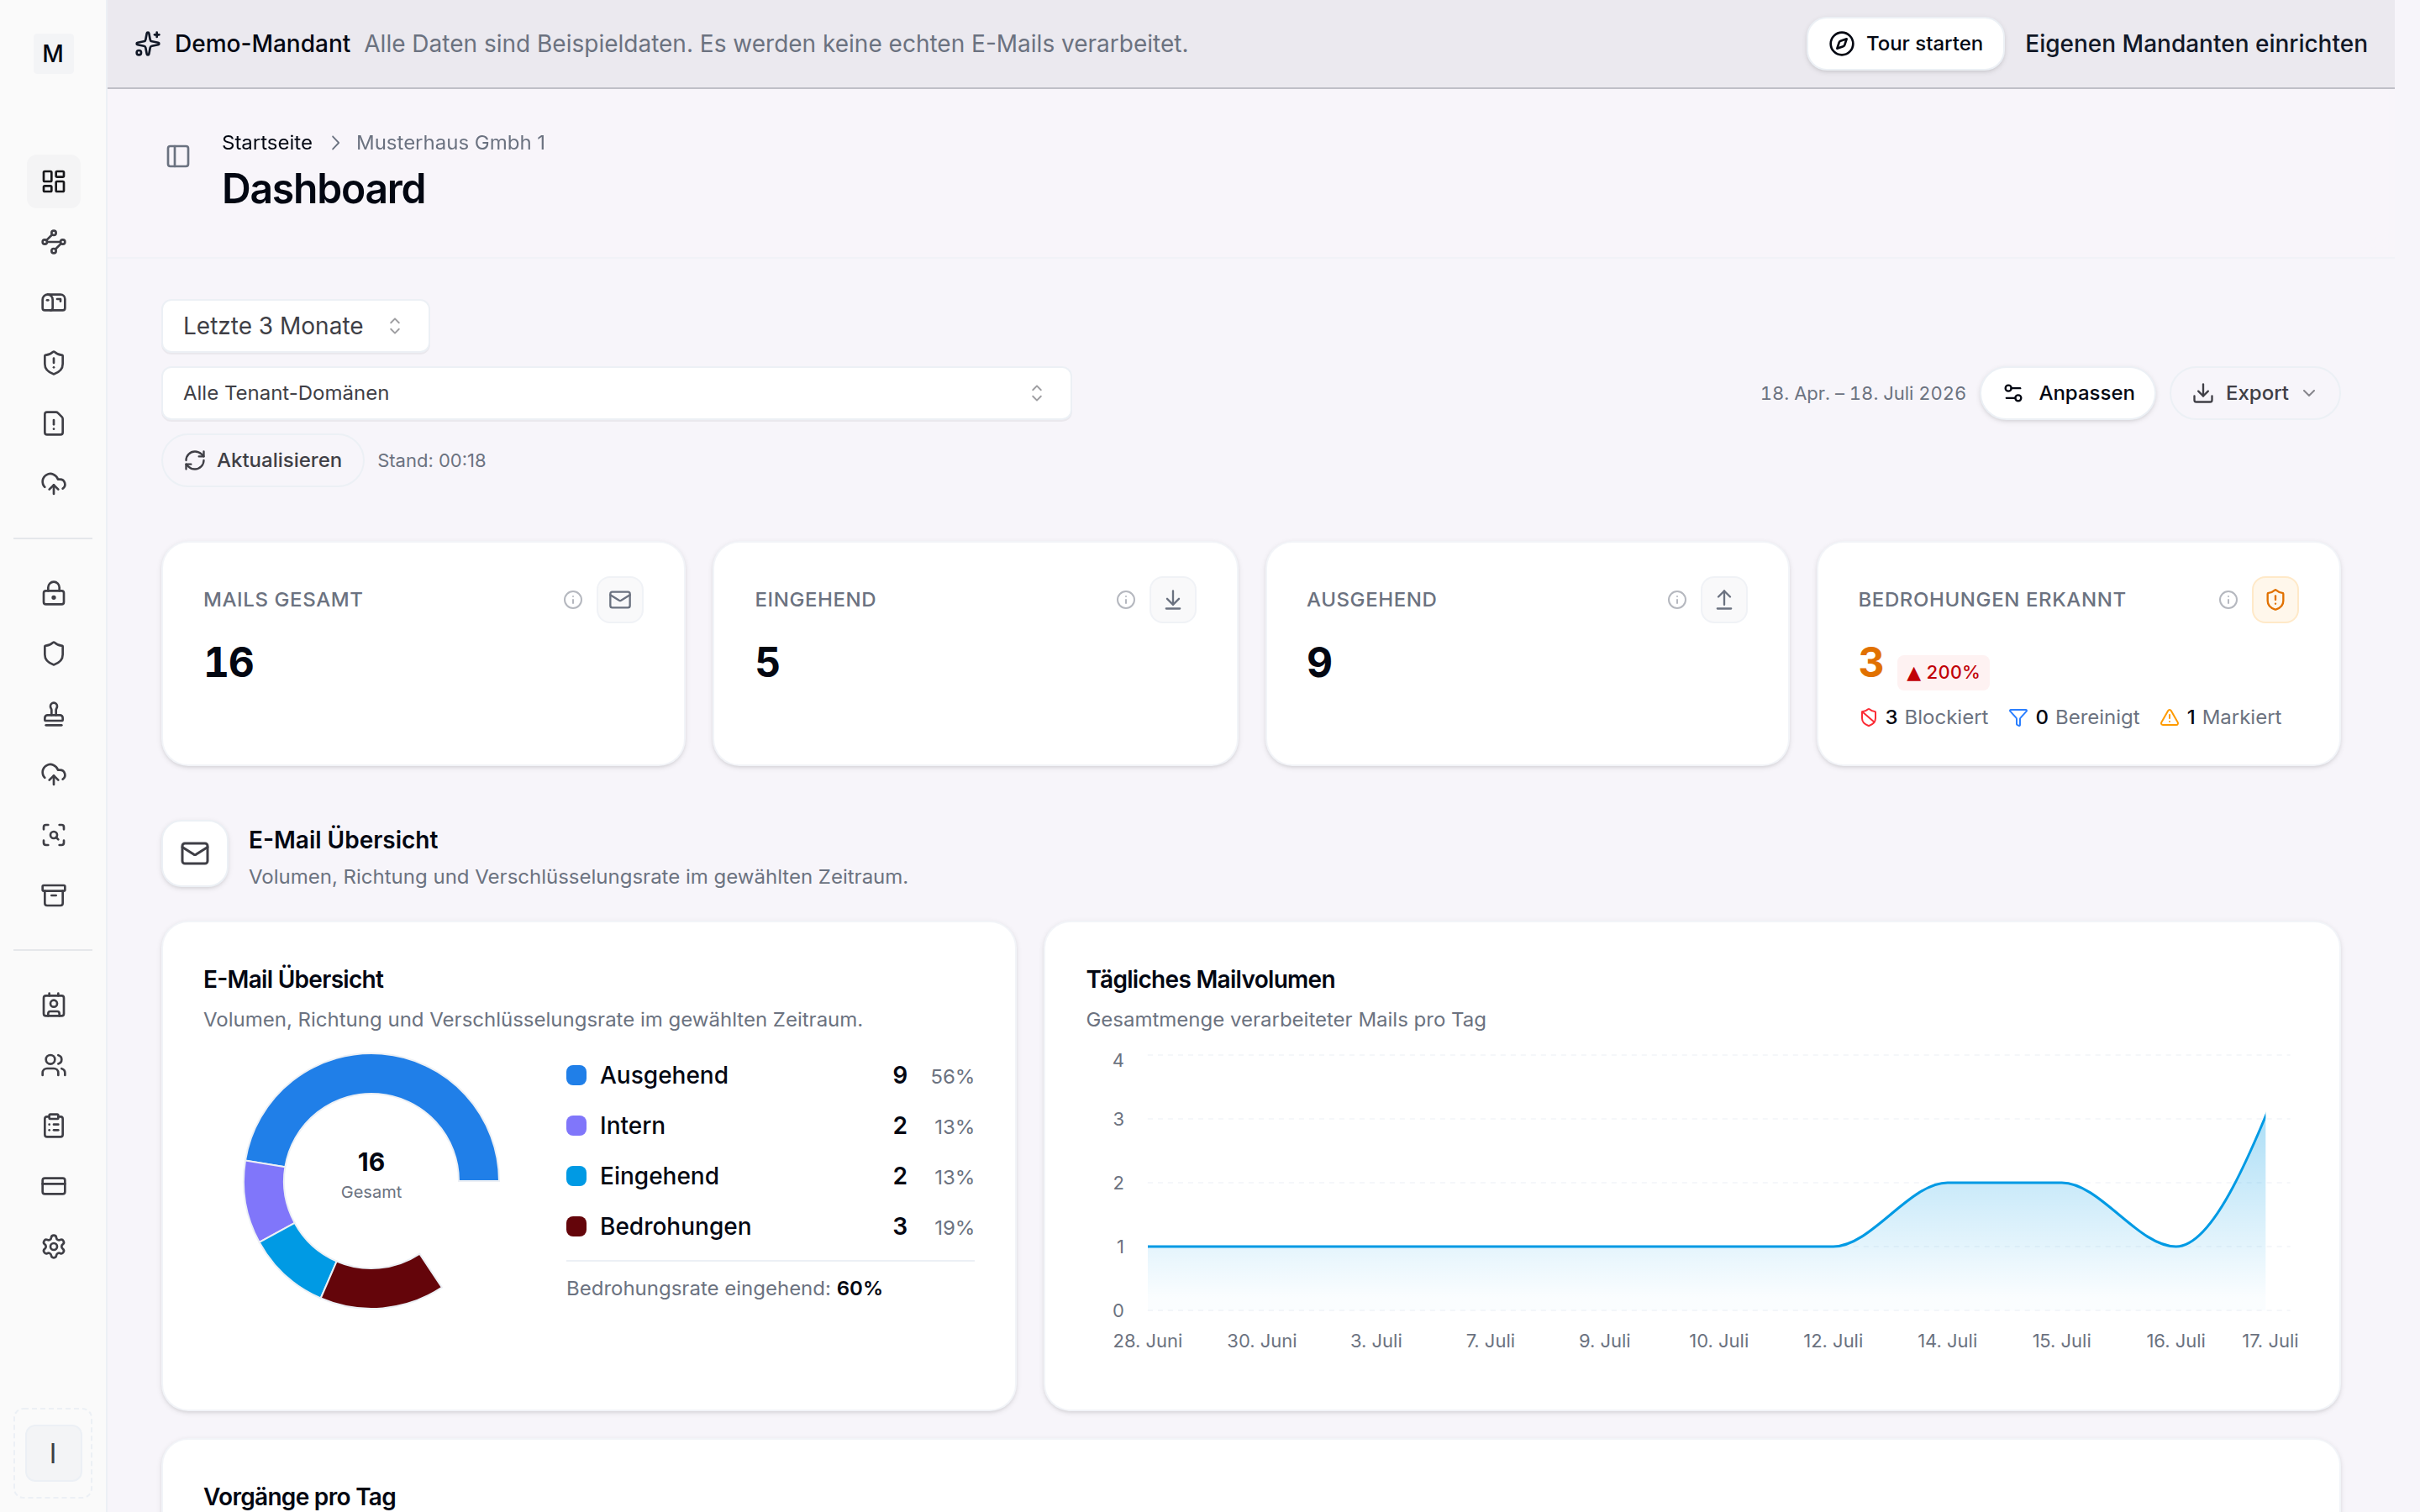Click the Anpassen button
The width and height of the screenshot is (2420, 1512).
2068,393
